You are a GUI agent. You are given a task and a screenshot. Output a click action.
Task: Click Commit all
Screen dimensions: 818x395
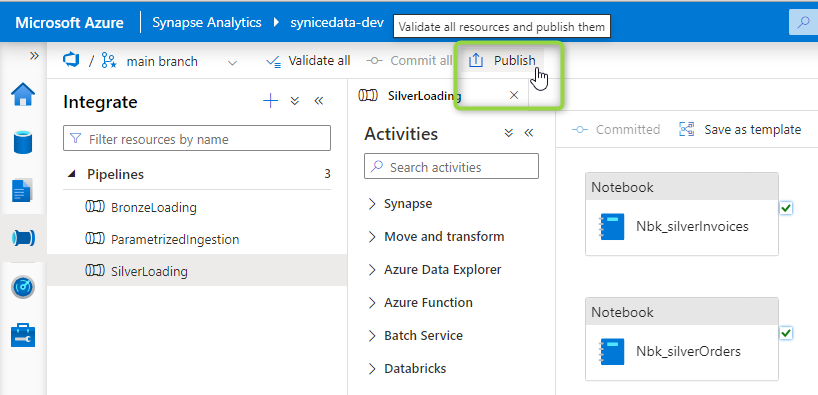coord(410,61)
